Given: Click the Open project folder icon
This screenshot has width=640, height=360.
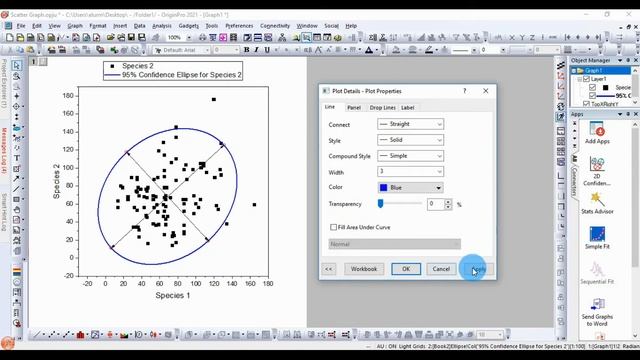Looking at the screenshot, I should coord(111,38).
